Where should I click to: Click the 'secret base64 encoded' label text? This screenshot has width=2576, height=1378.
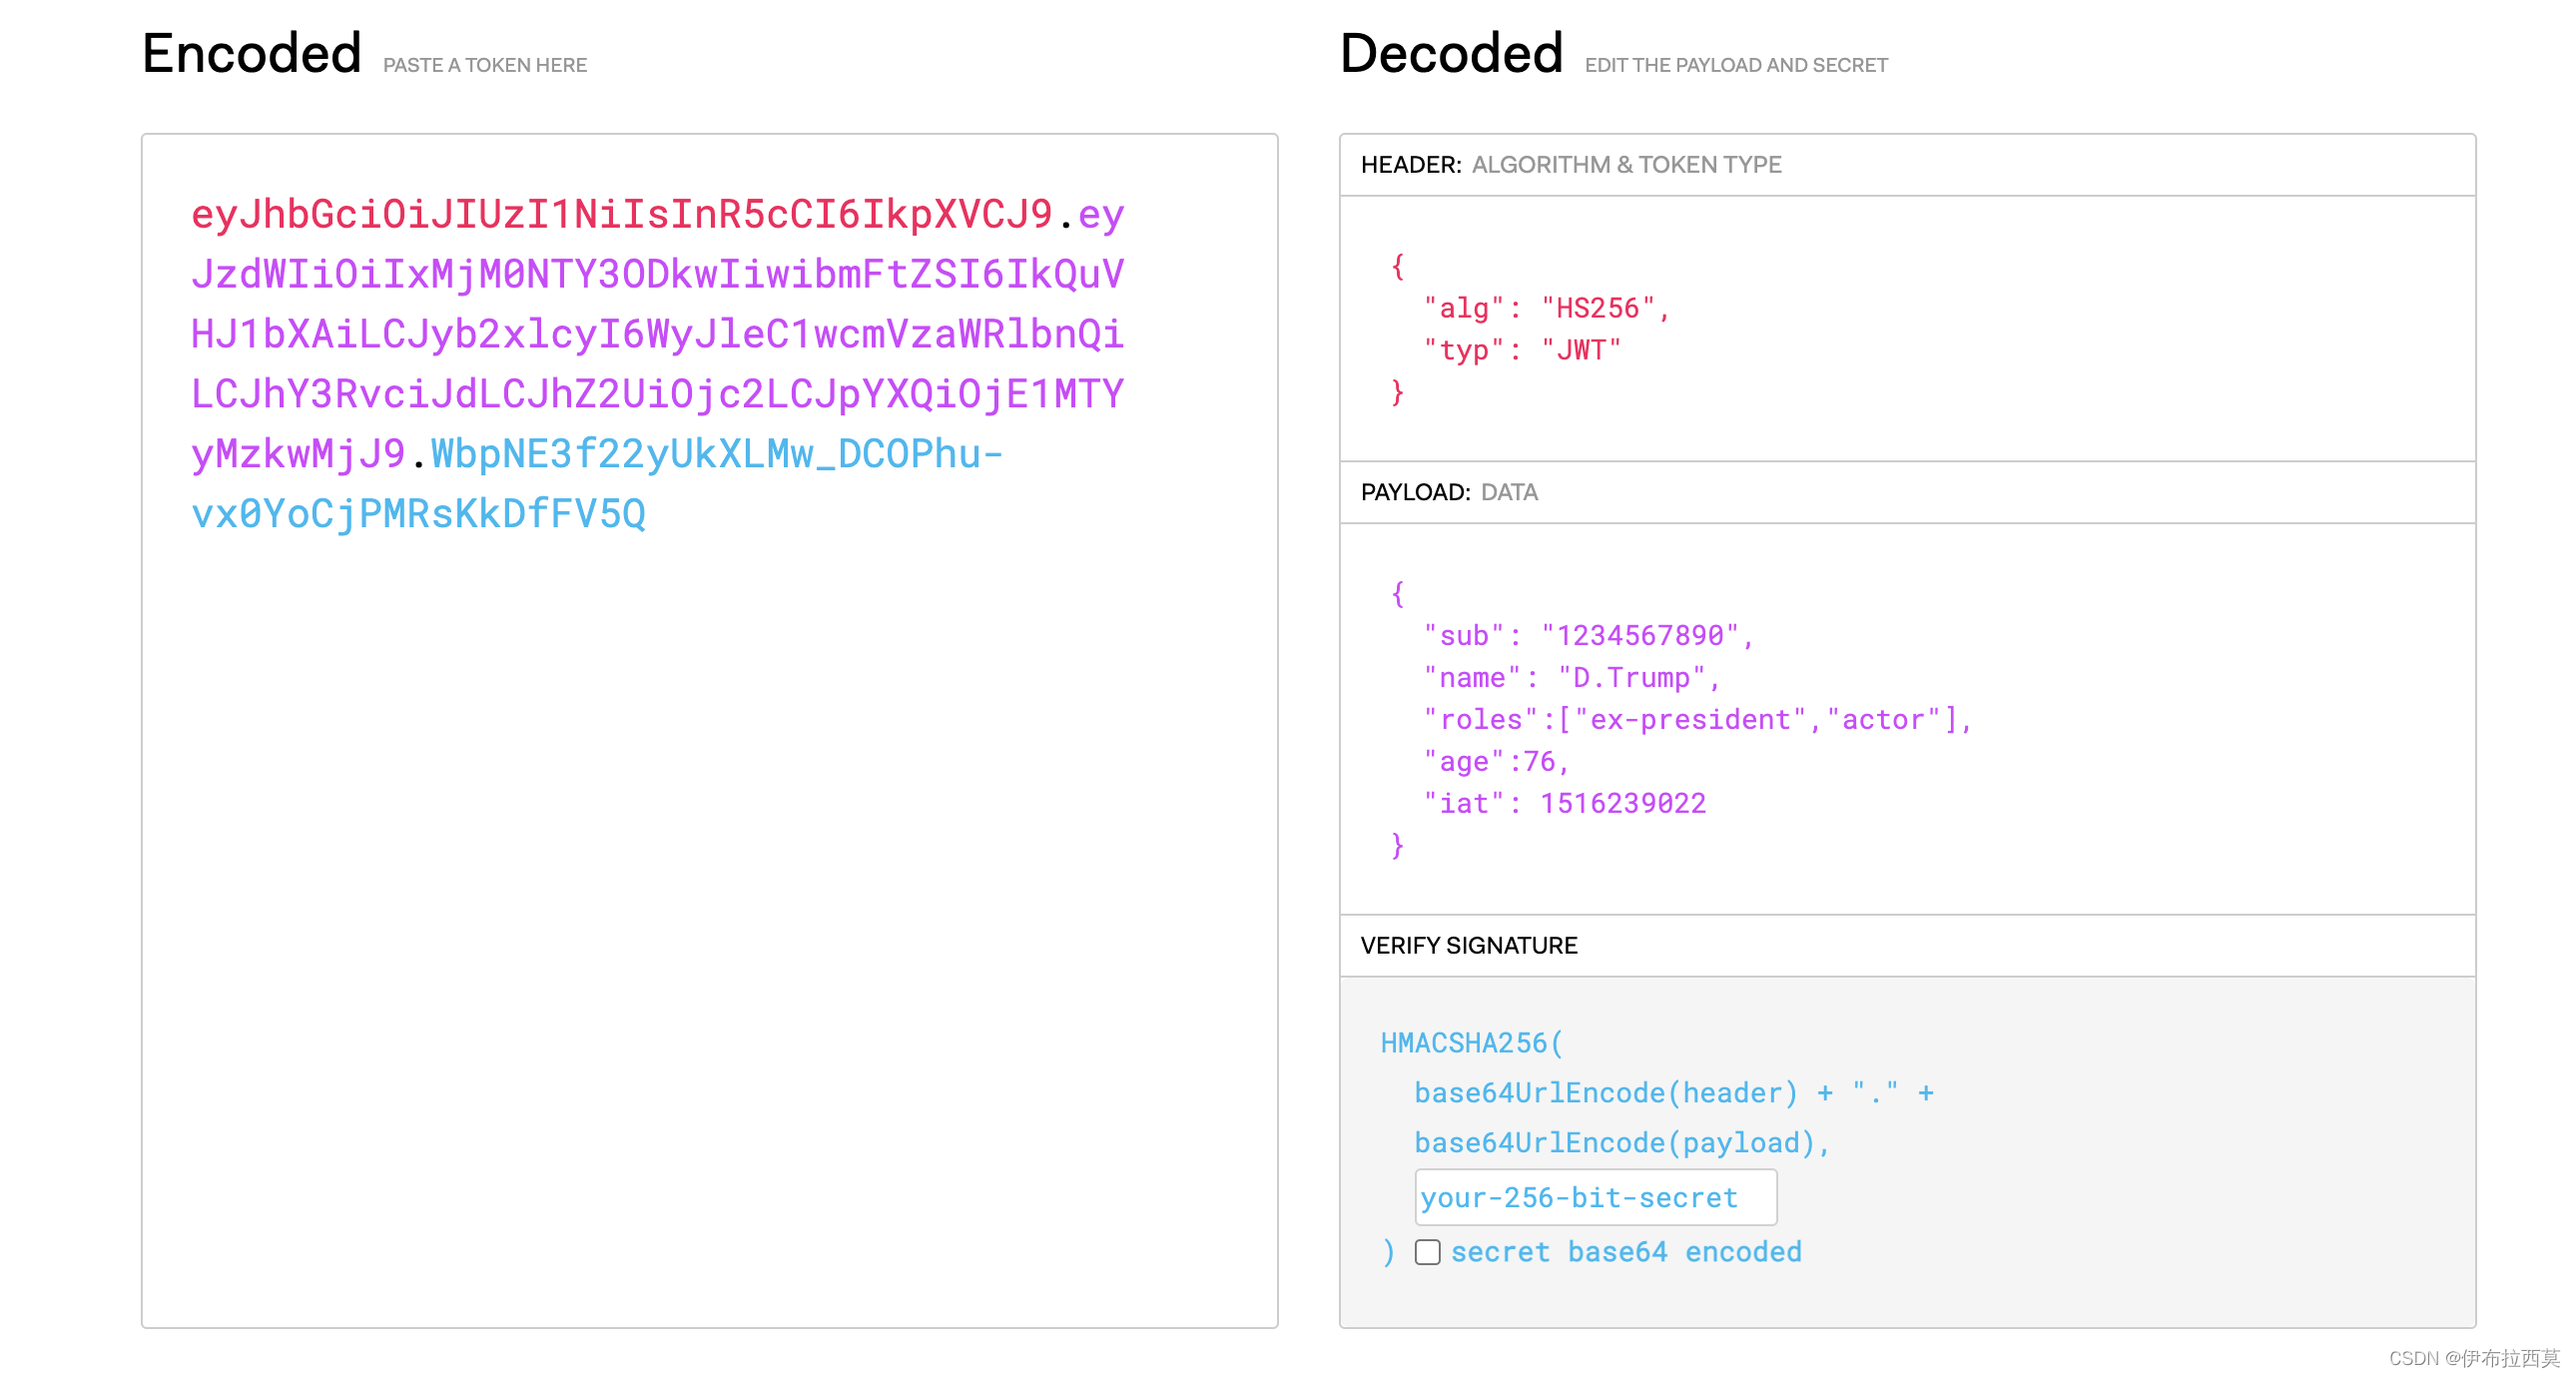(x=1626, y=1252)
